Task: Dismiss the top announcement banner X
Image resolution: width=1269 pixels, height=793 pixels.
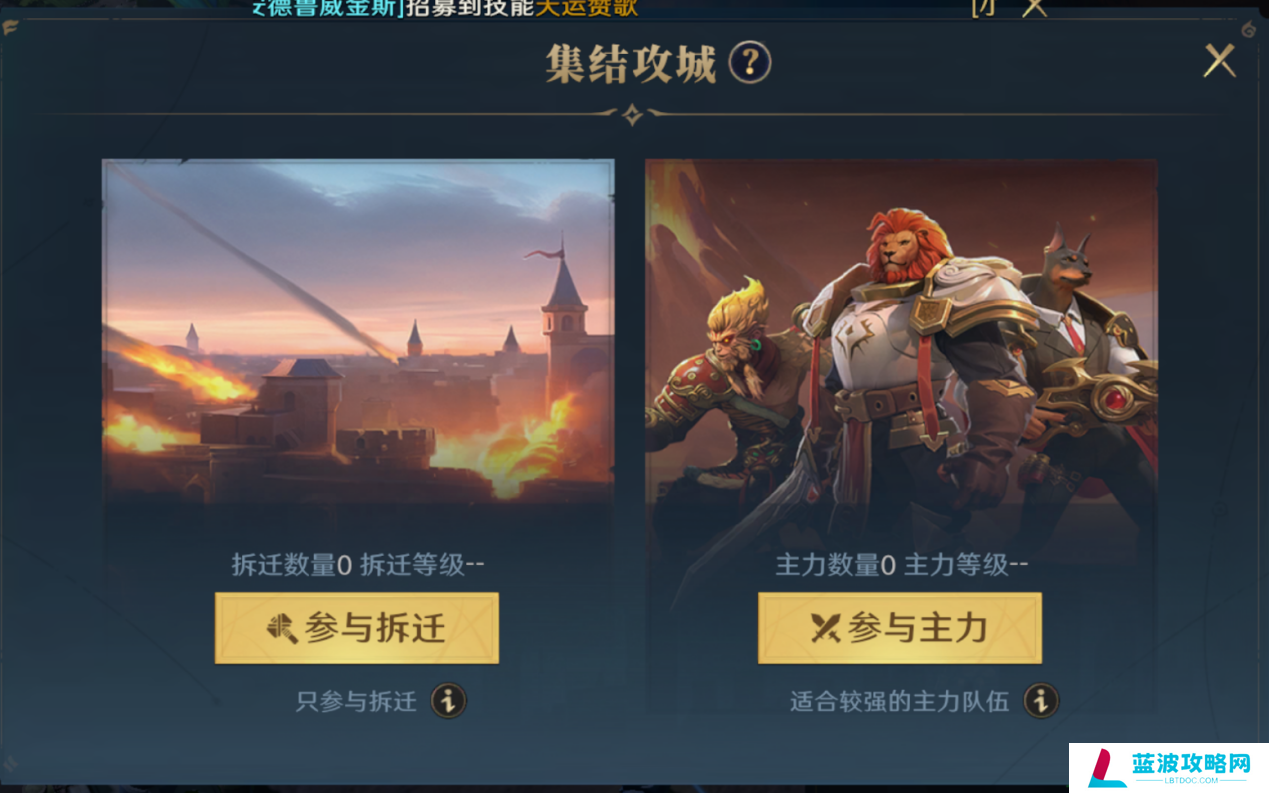Action: (x=1033, y=7)
